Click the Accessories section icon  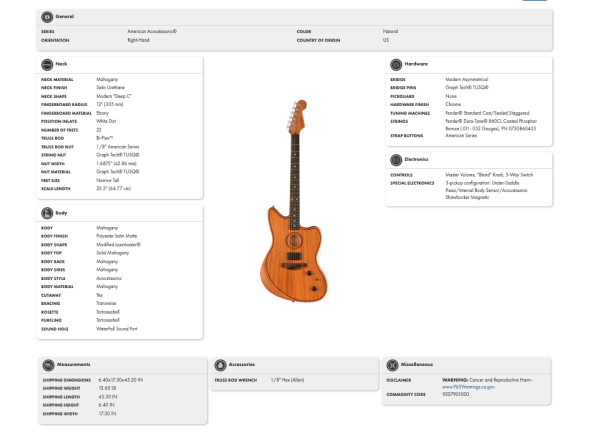pyautogui.click(x=220, y=365)
